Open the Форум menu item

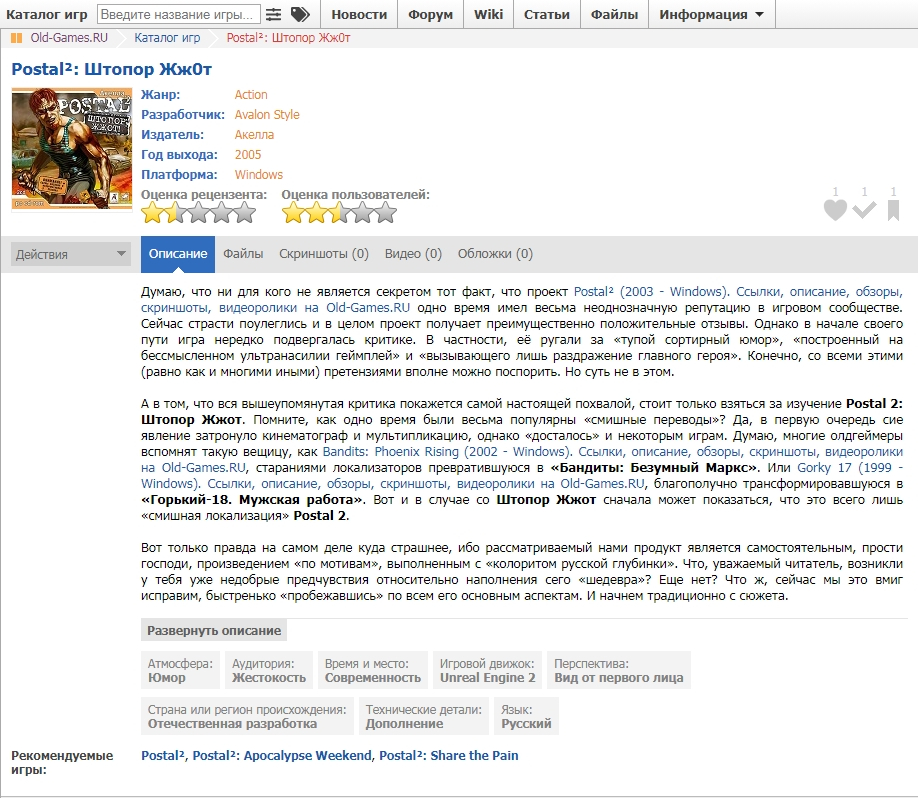click(x=430, y=14)
